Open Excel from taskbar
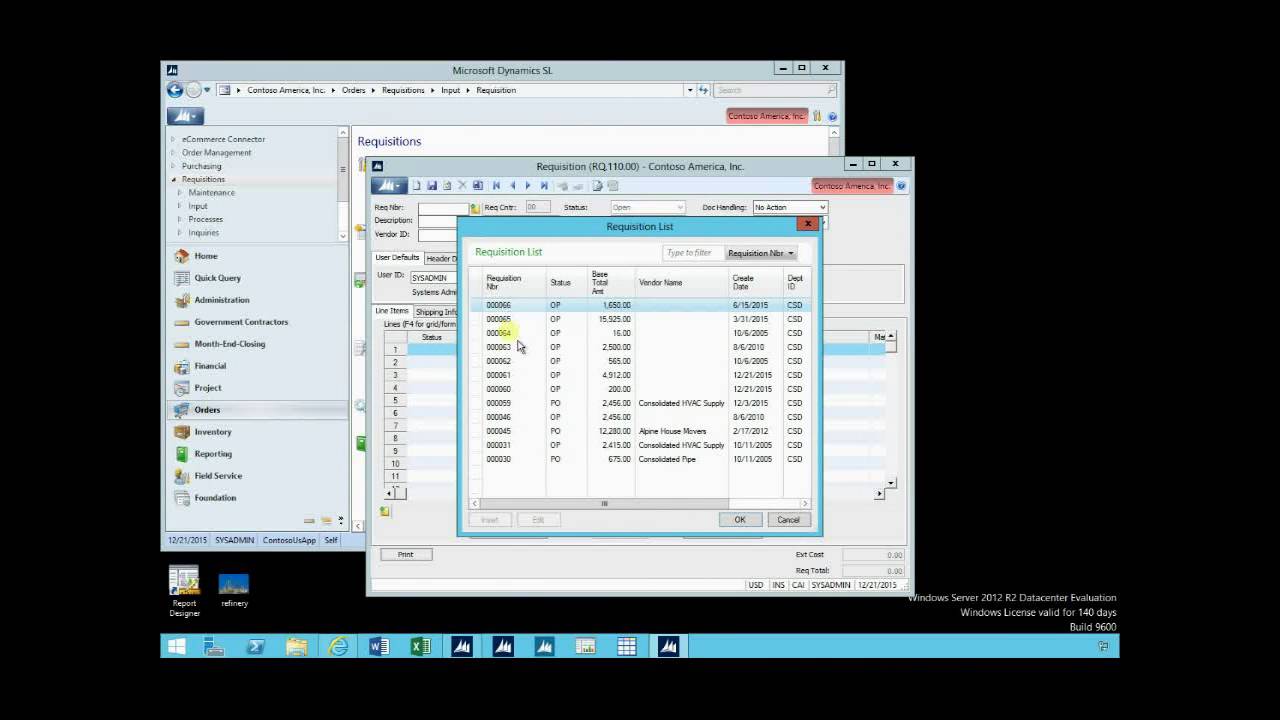The width and height of the screenshot is (1280, 720). point(420,647)
